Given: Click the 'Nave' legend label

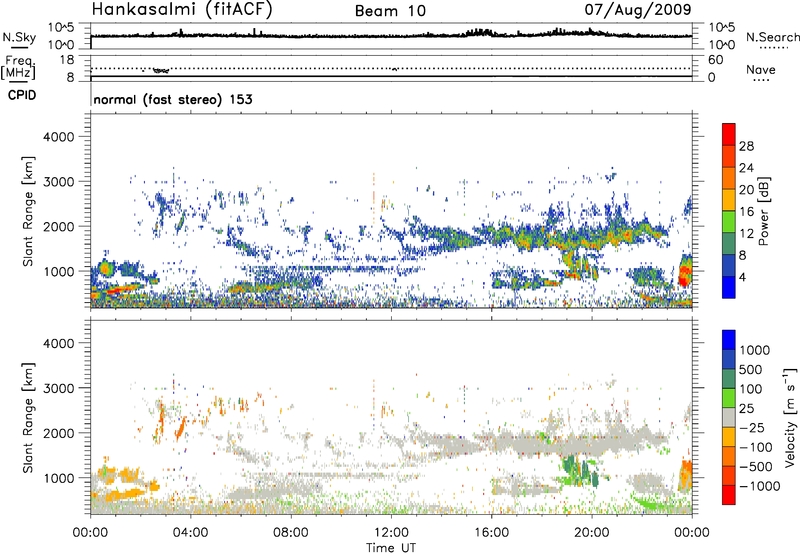Looking at the screenshot, I should (x=760, y=69).
